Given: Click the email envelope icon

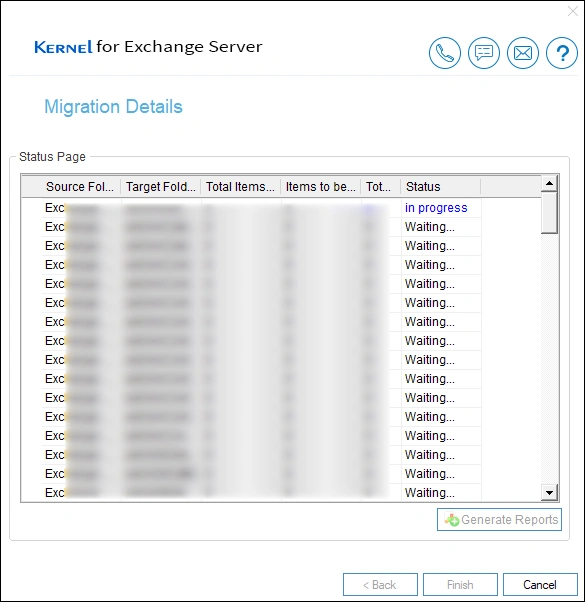Looking at the screenshot, I should 523,53.
